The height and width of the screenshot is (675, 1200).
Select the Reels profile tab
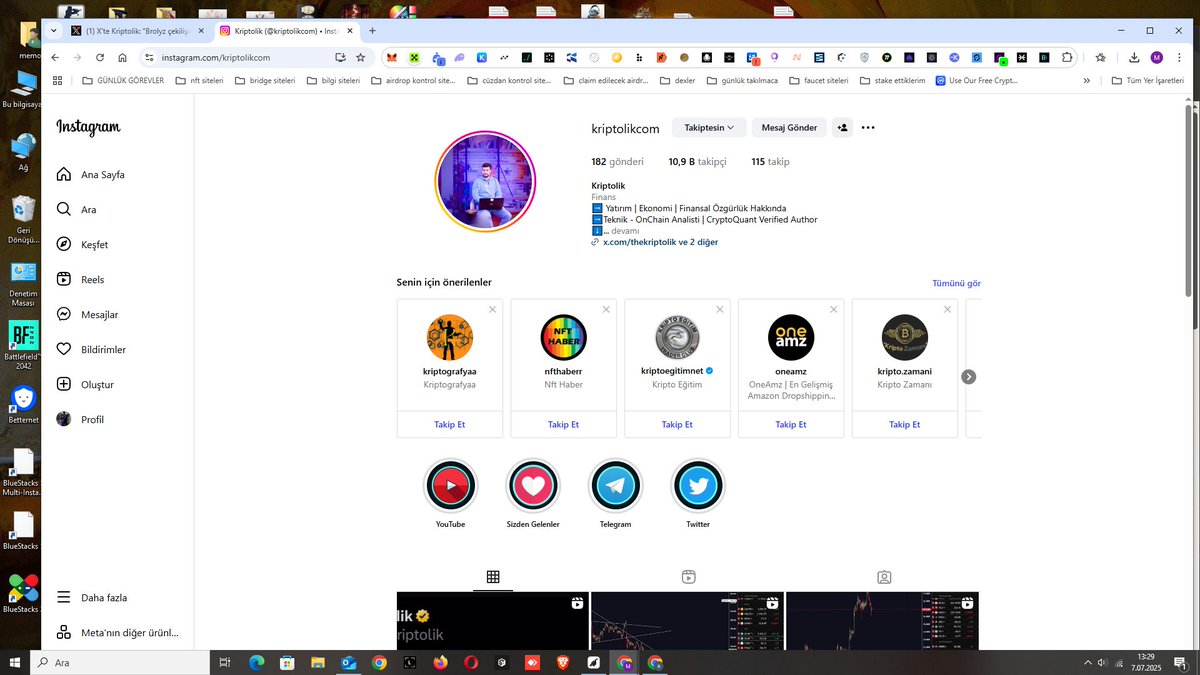point(688,577)
